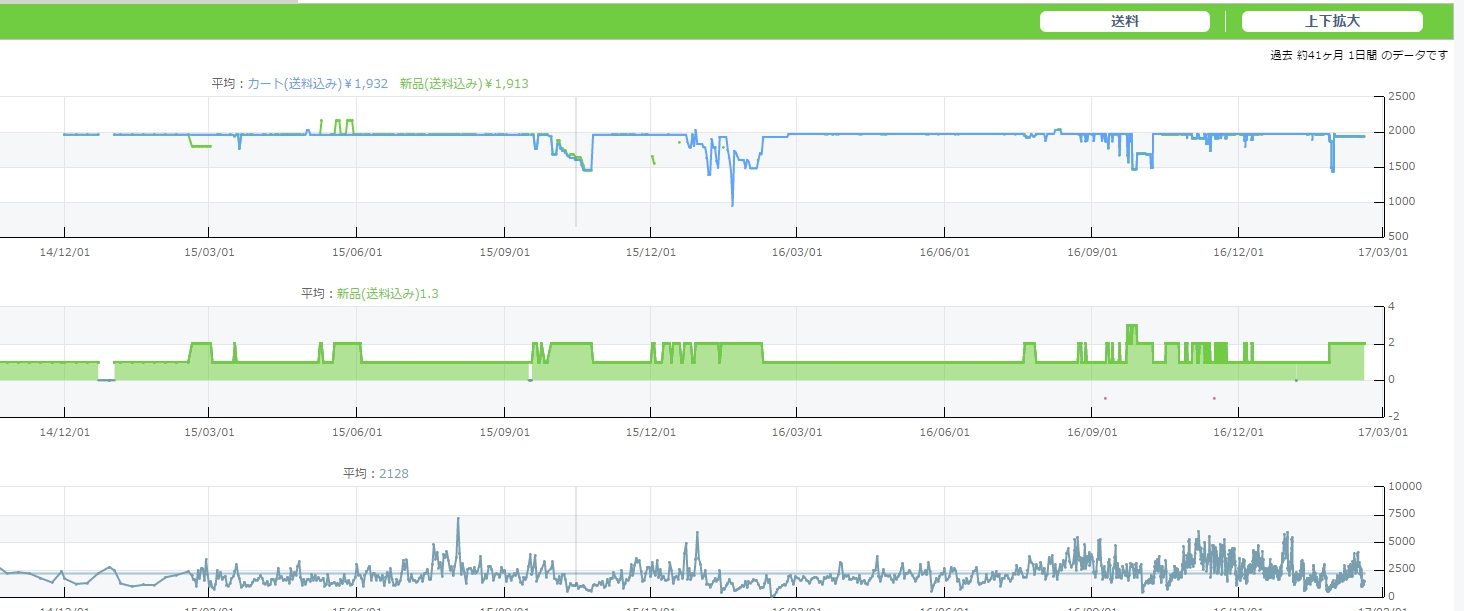This screenshot has width=1464, height=611.
Task: Click 16/12/01 under the seller-count chart
Action: [1238, 433]
